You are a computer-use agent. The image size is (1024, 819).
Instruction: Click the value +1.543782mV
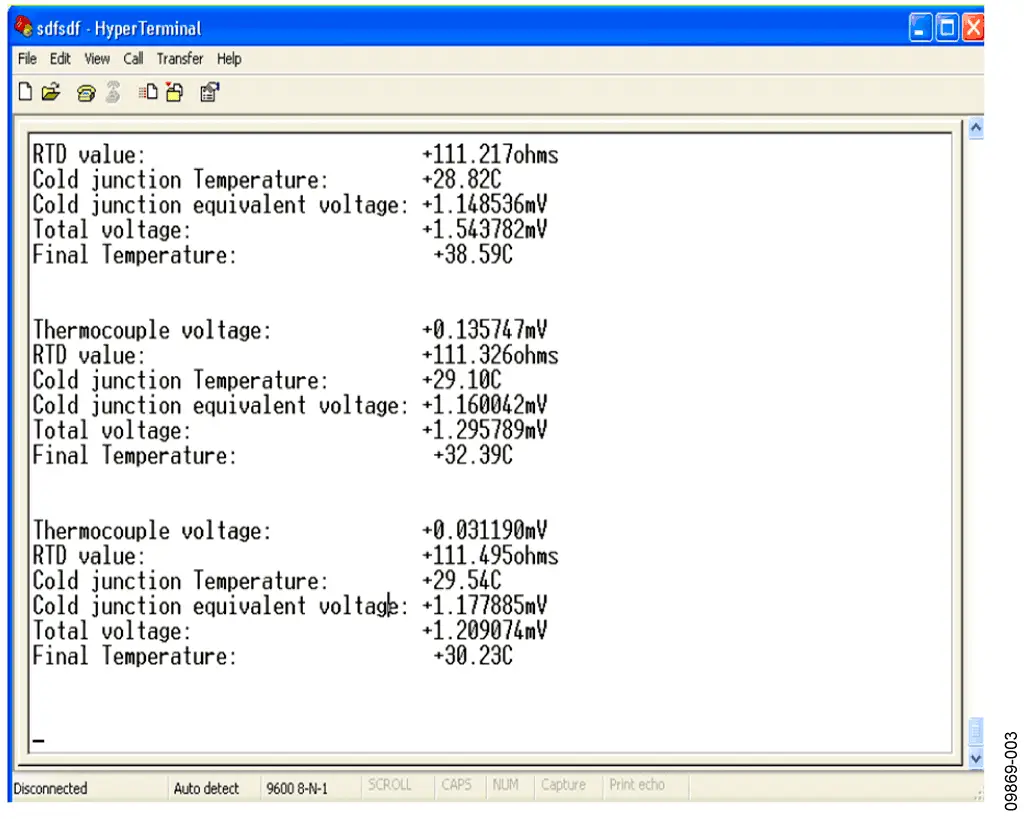(484, 229)
